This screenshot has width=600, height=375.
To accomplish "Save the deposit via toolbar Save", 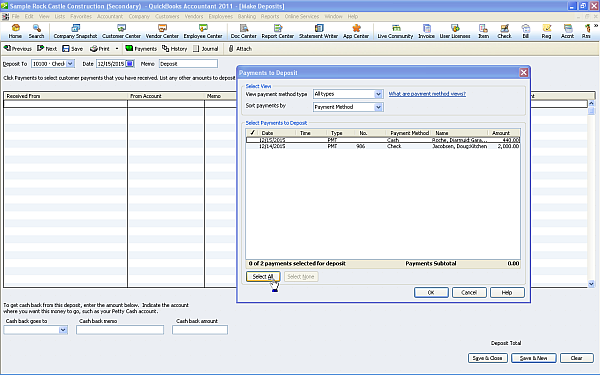I will point(72,49).
